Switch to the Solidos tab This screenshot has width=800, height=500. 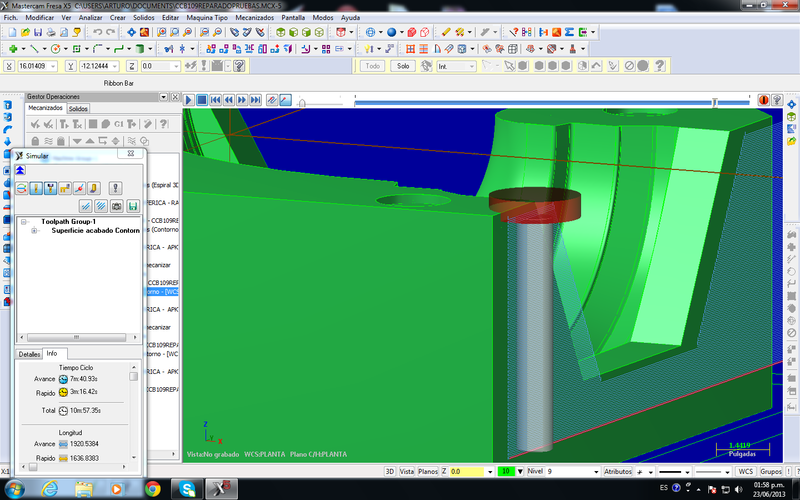(x=79, y=108)
